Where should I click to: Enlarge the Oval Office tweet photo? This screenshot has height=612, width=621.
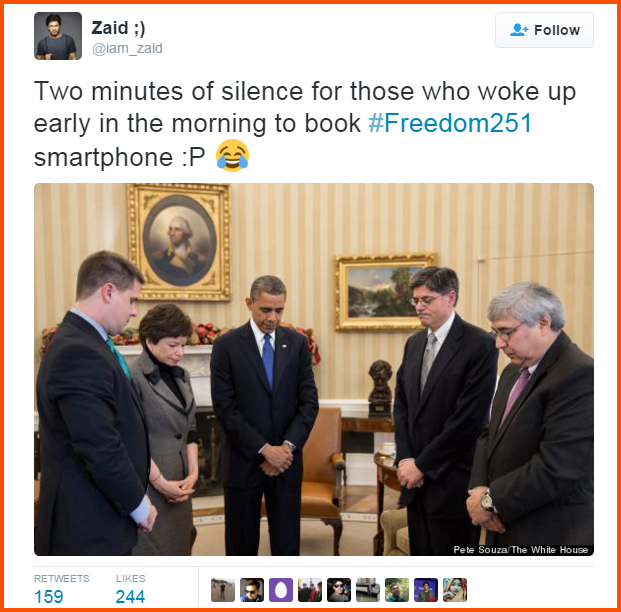[314, 369]
